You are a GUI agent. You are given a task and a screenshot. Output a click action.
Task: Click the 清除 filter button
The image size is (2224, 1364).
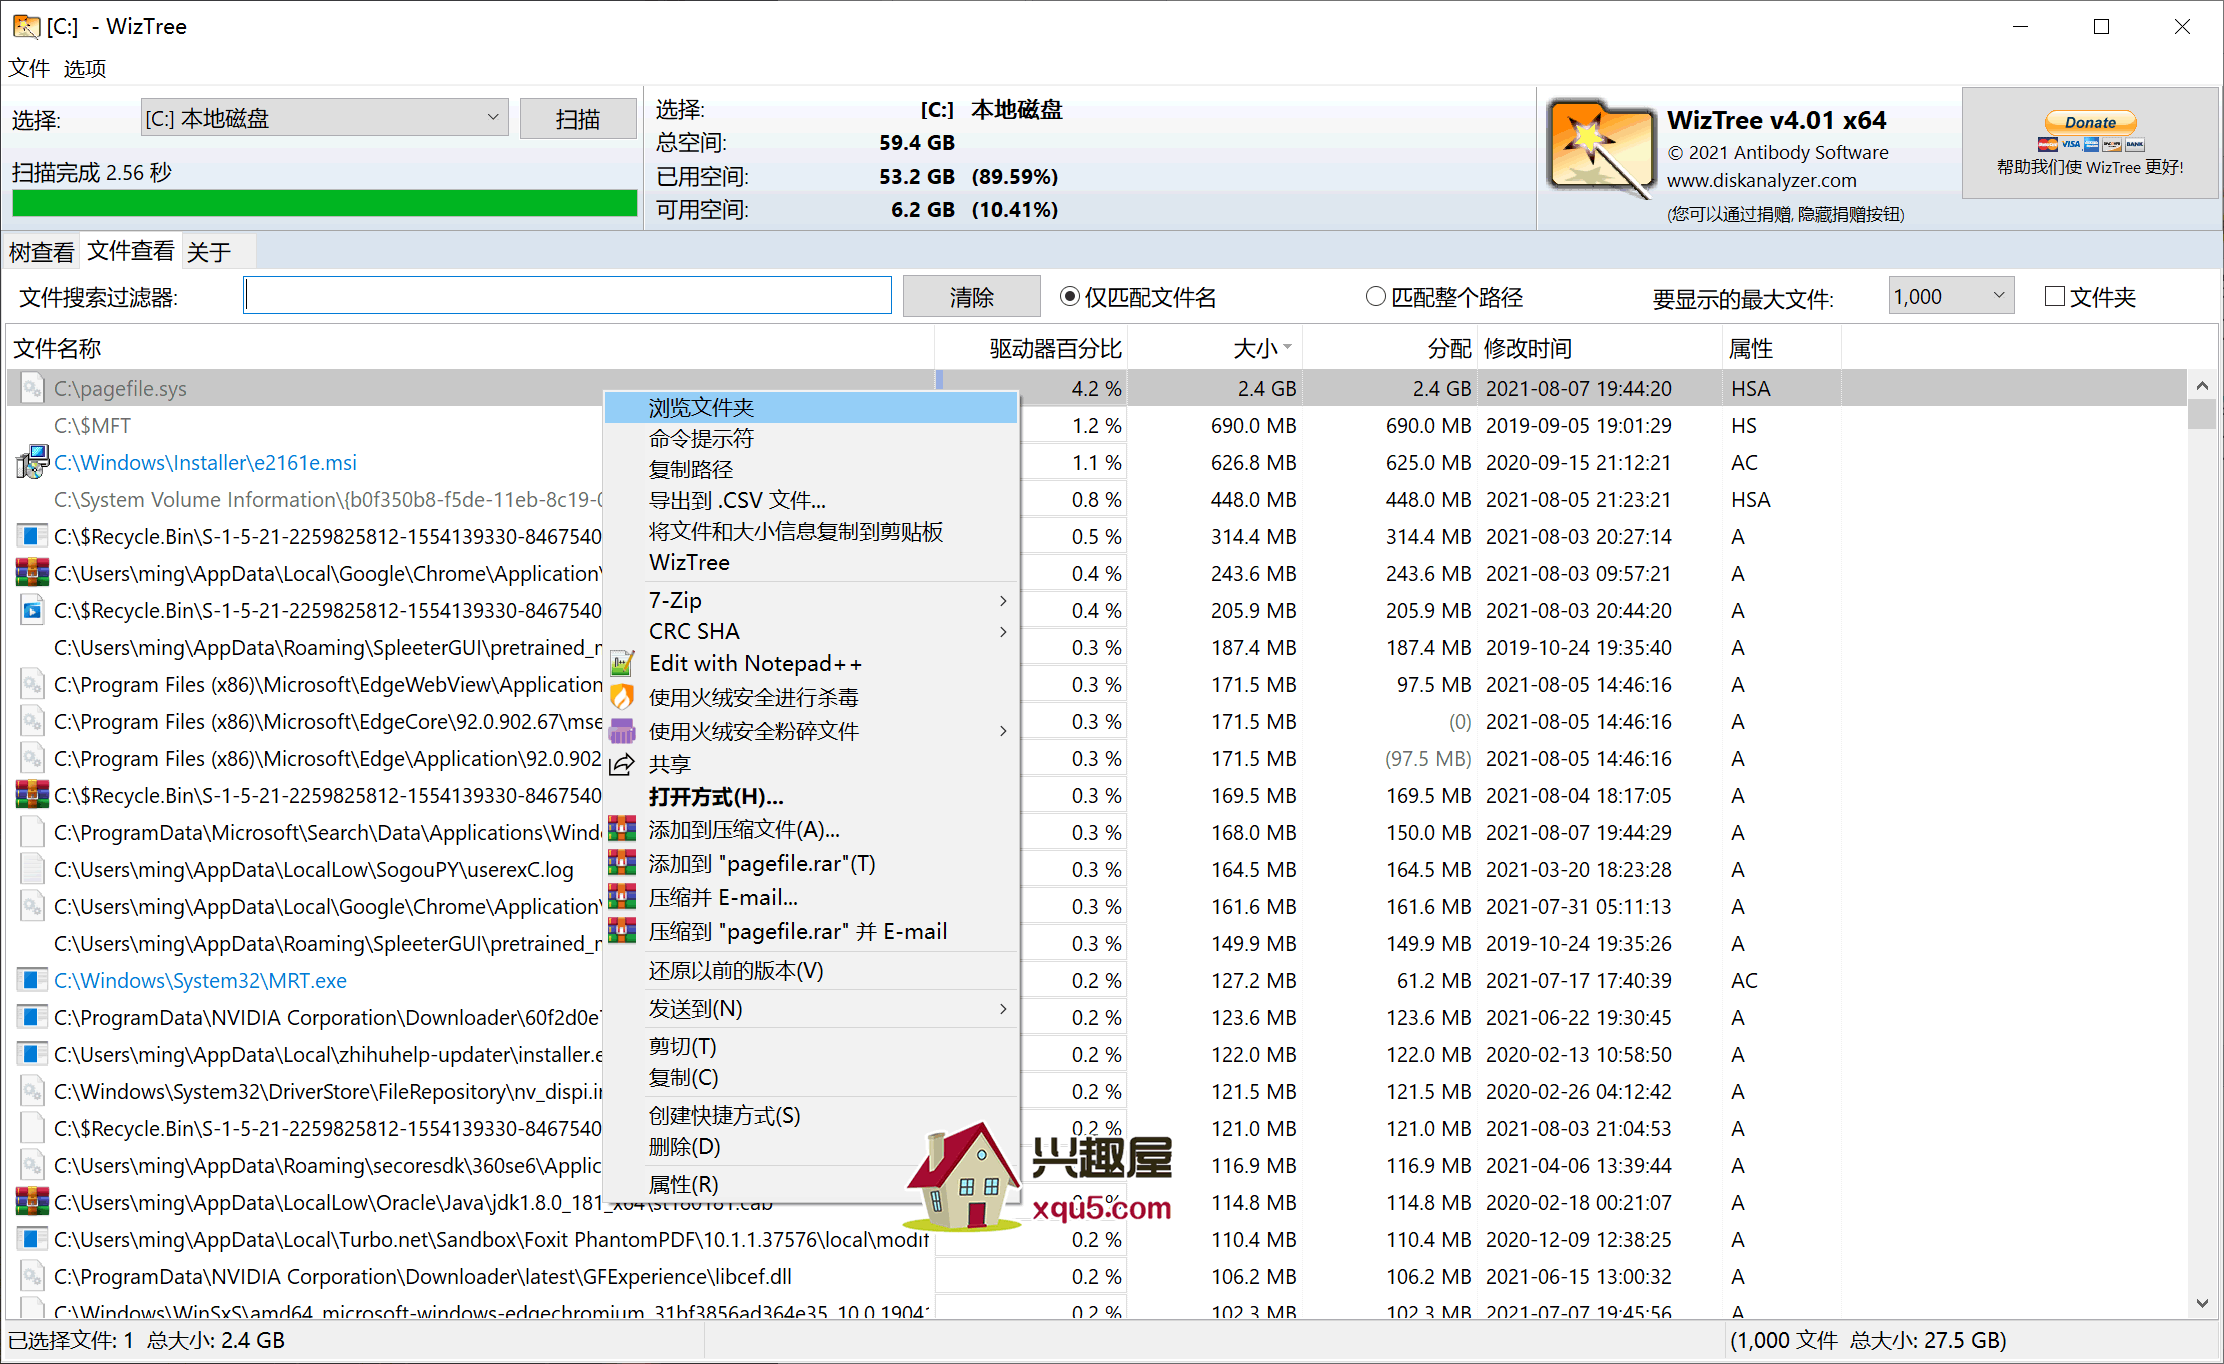click(971, 296)
